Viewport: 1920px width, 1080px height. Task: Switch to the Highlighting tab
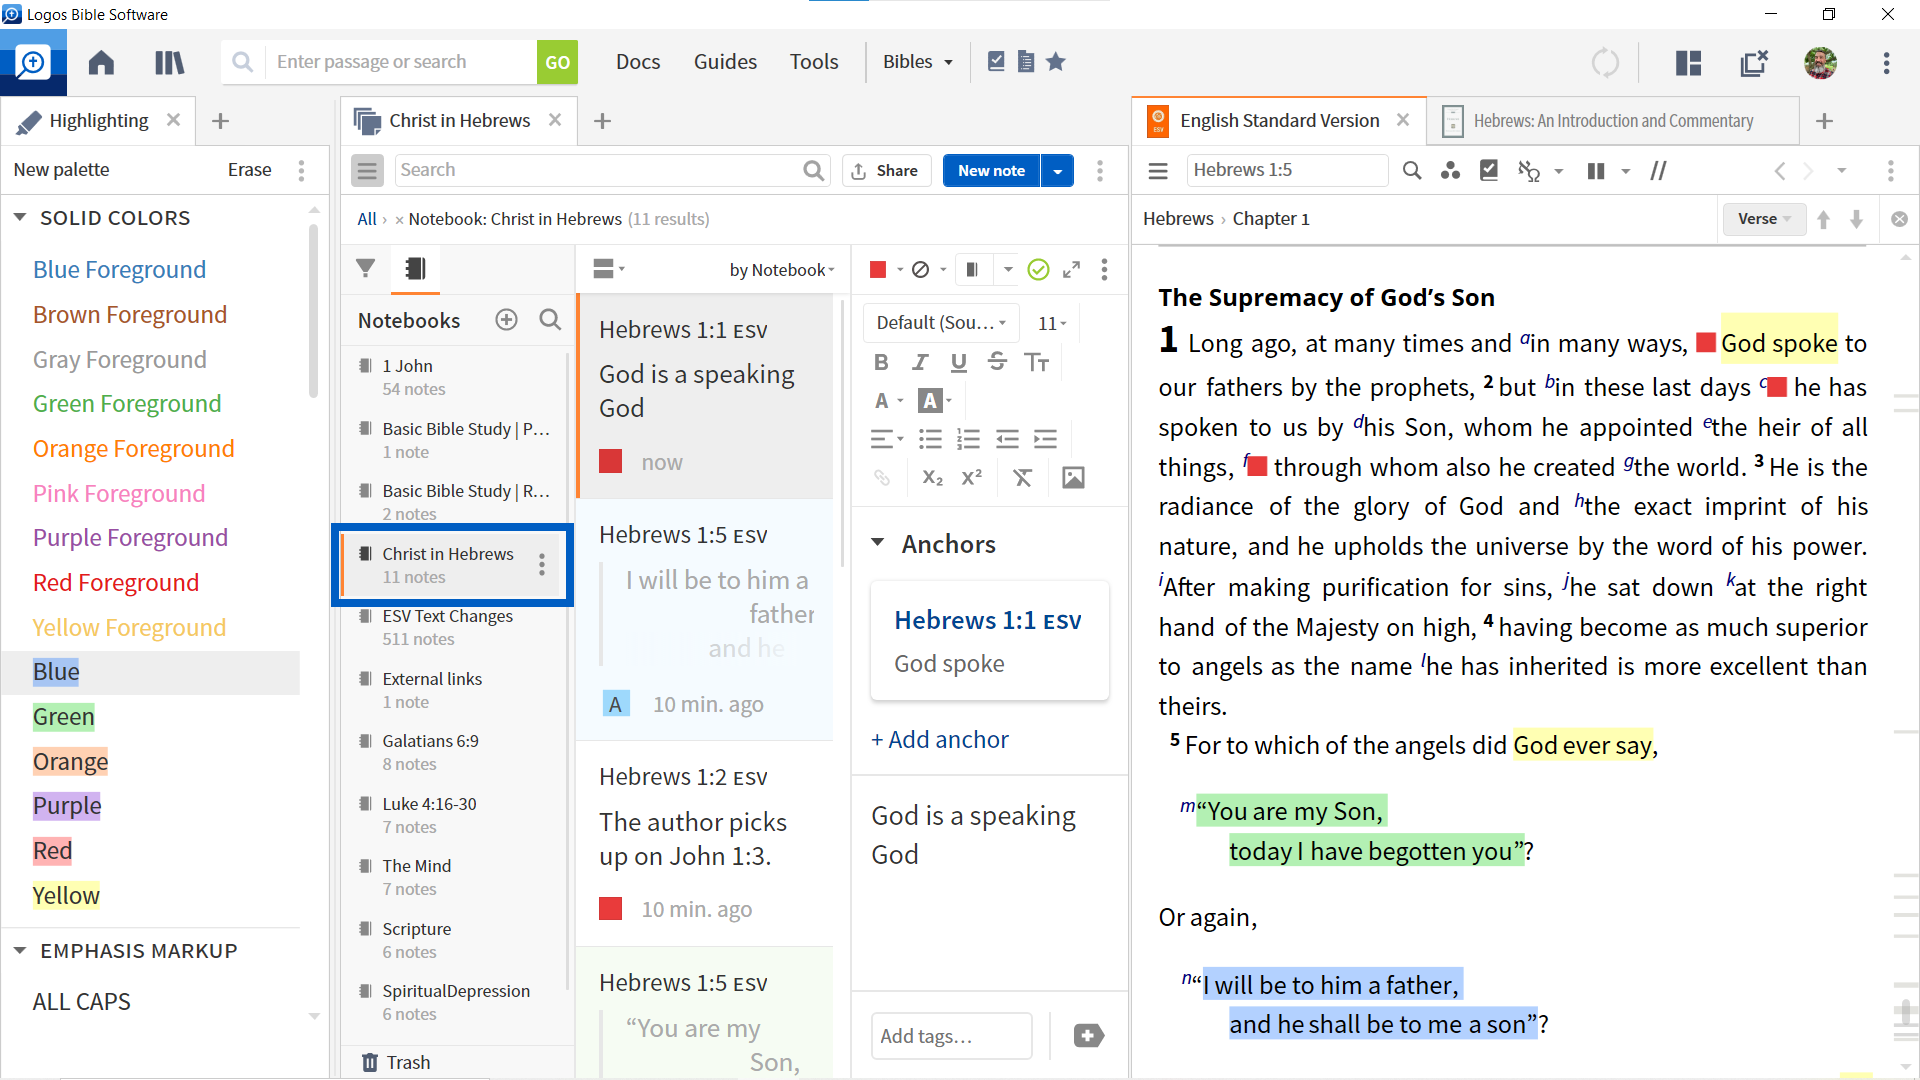click(97, 120)
